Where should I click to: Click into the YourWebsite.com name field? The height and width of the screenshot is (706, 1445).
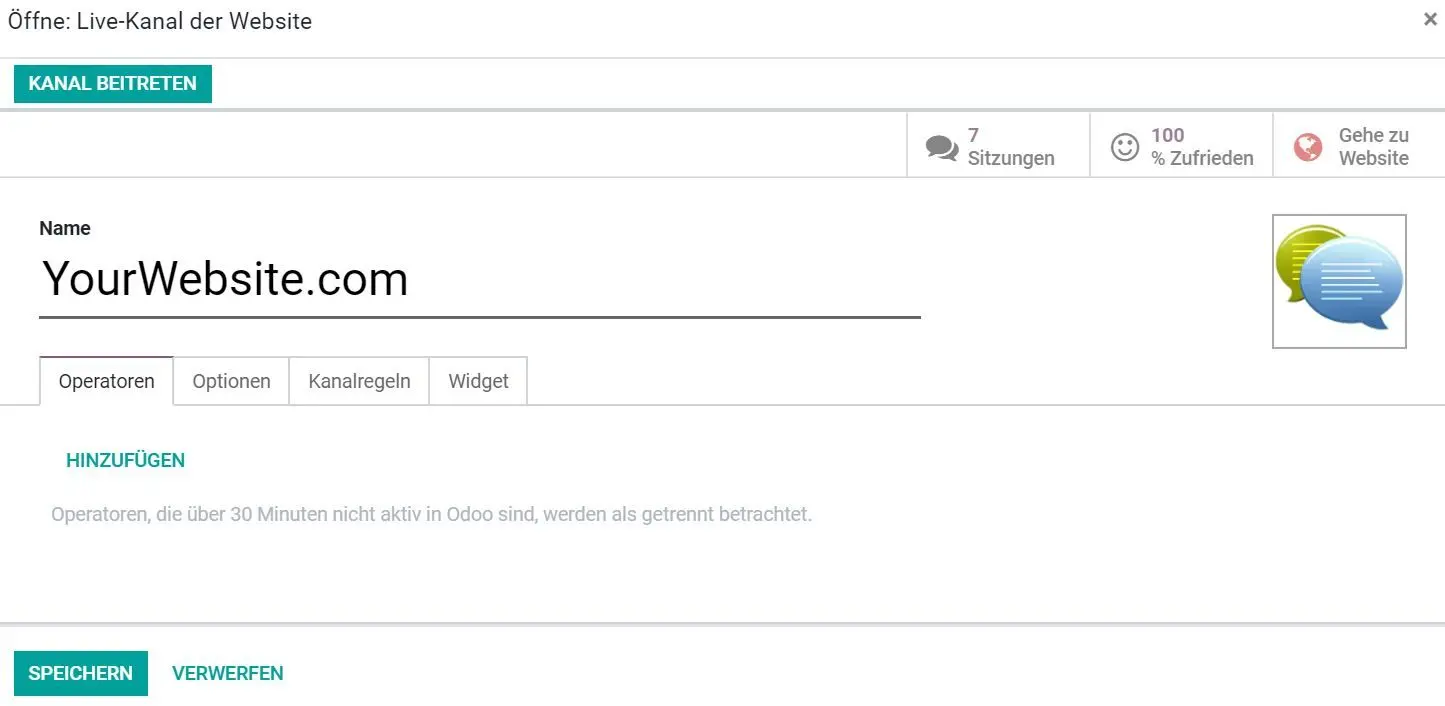pyautogui.click(x=479, y=279)
